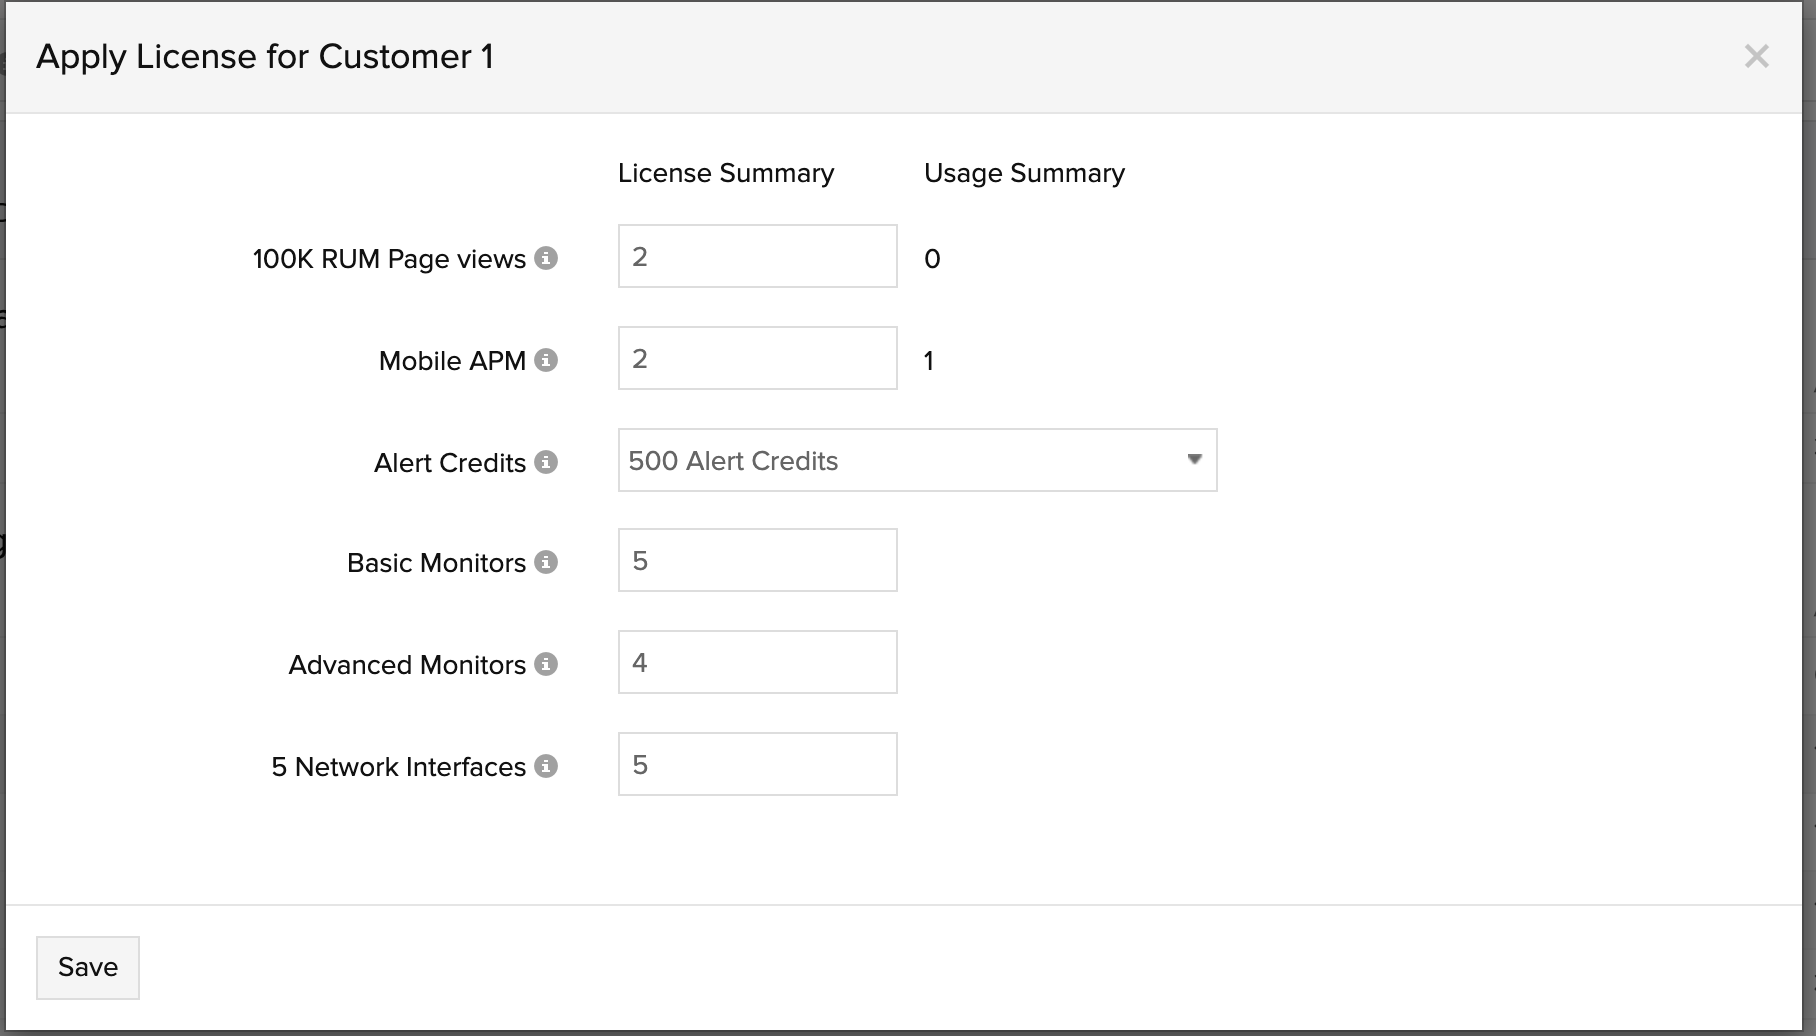Click the Mobile APM license input
Image resolution: width=1816 pixels, height=1036 pixels.
click(757, 359)
